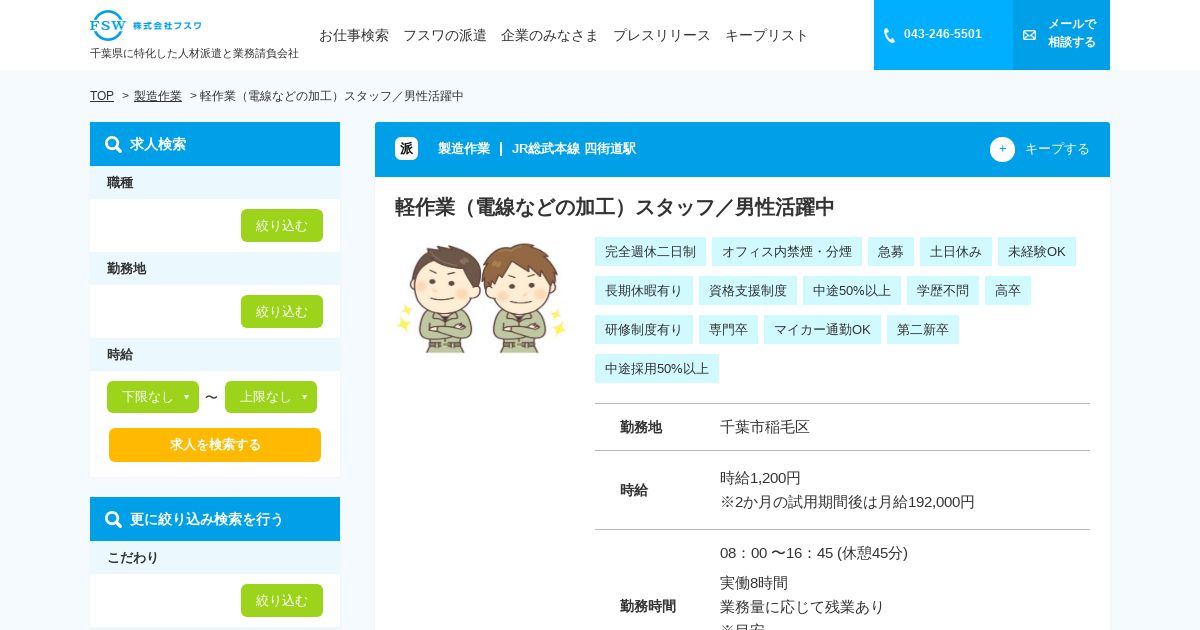
Task: Select the 未経験OK tag
Action: click(1037, 252)
